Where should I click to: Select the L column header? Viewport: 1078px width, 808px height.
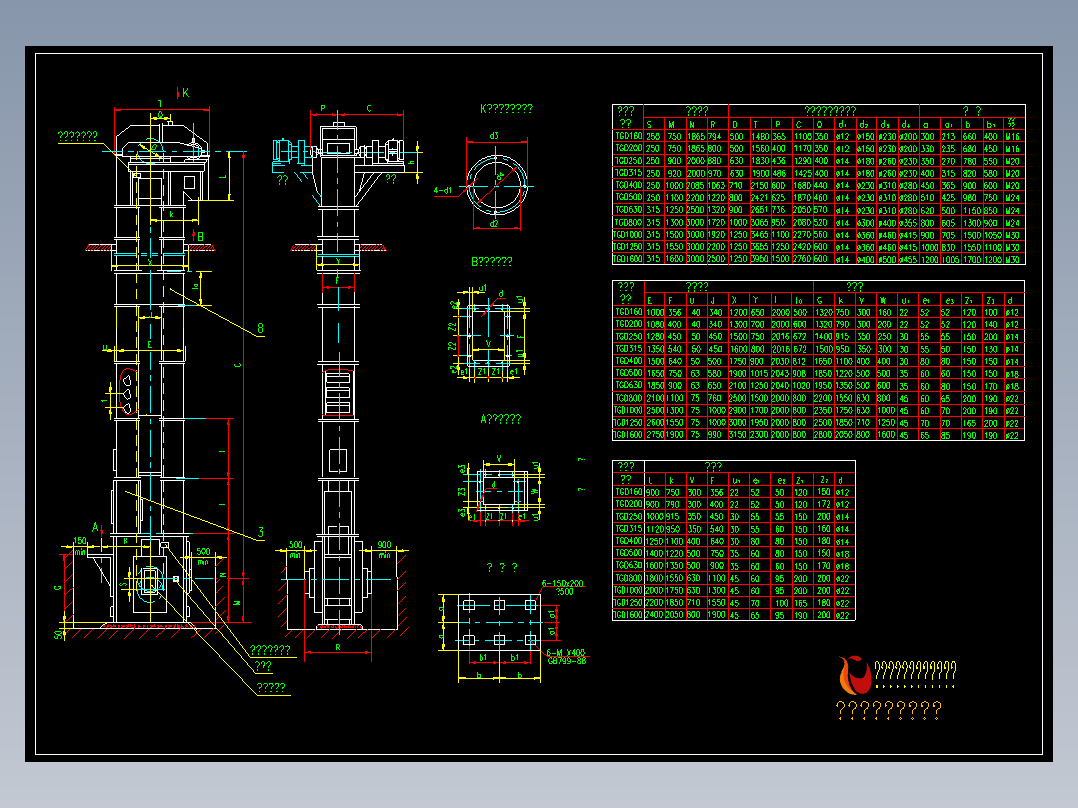pyautogui.click(x=650, y=480)
